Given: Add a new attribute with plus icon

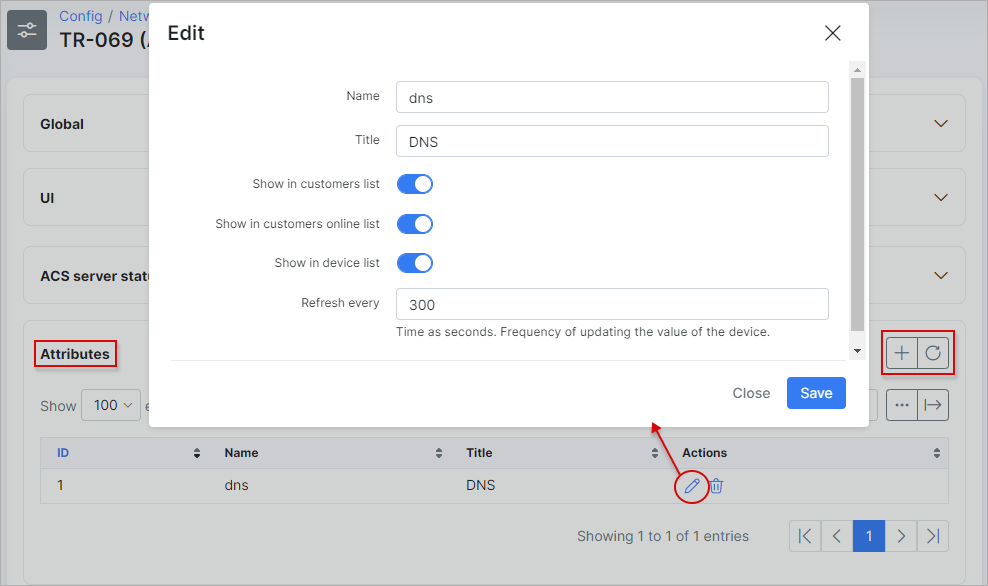Looking at the screenshot, I should pyautogui.click(x=902, y=353).
